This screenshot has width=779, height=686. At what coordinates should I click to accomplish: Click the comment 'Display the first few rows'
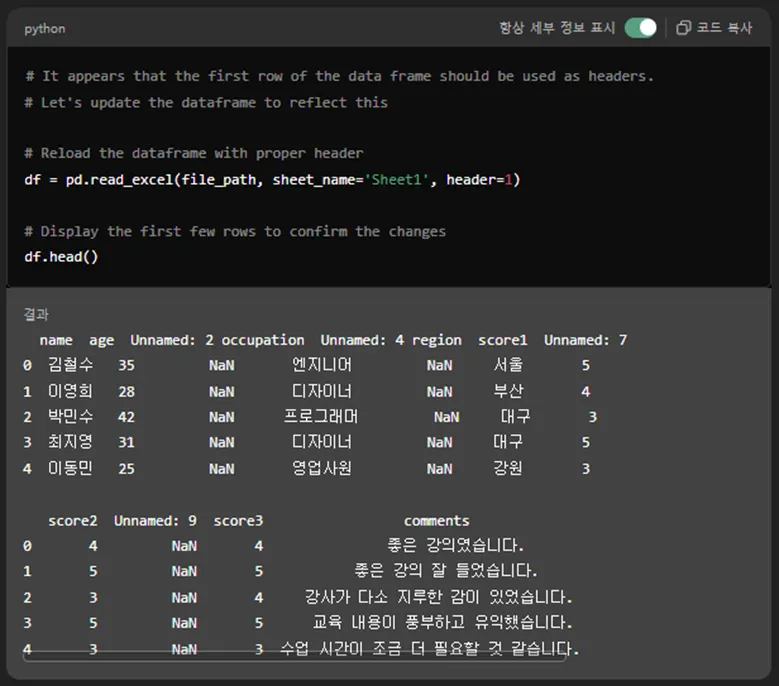pyautogui.click(x=235, y=231)
